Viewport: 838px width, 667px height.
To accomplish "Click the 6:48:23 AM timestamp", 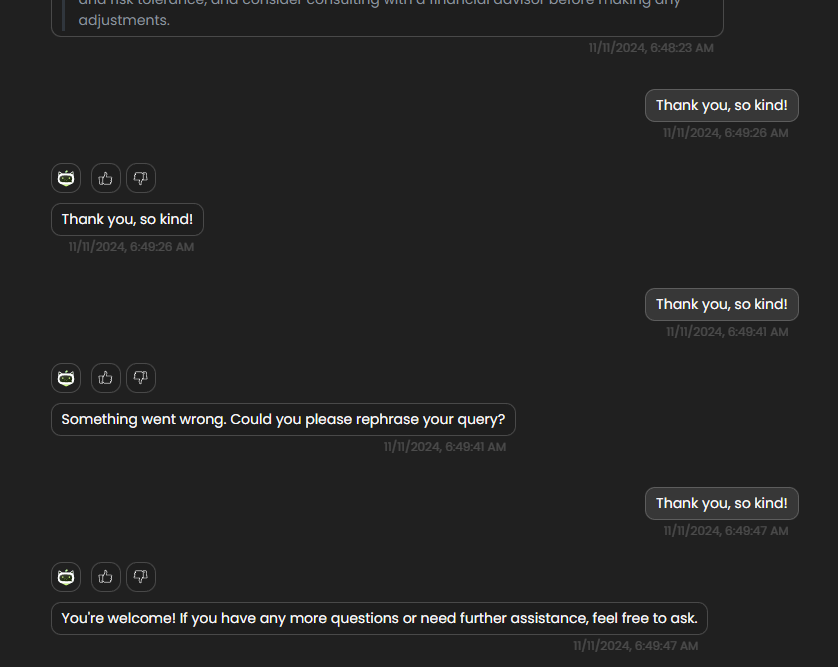I will point(650,48).
